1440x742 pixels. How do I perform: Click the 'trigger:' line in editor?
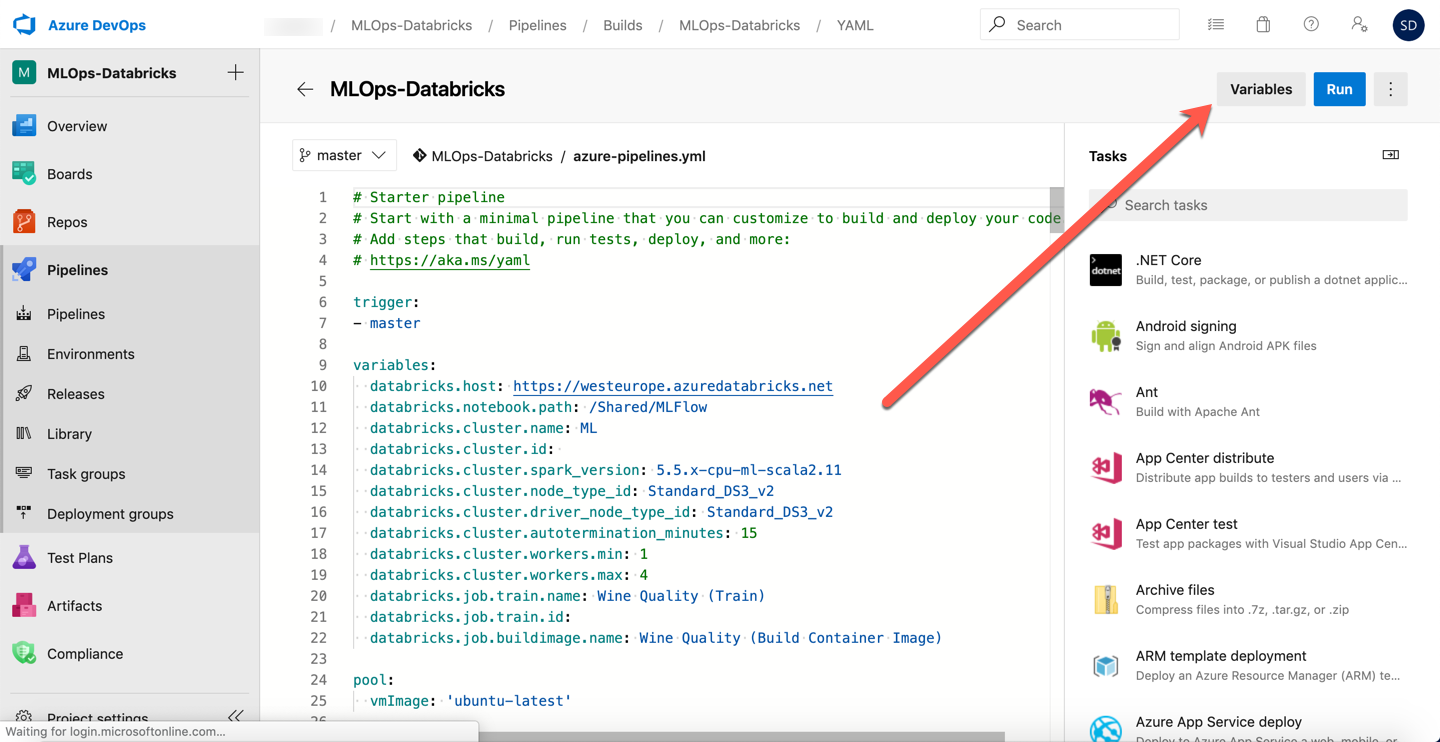point(386,302)
